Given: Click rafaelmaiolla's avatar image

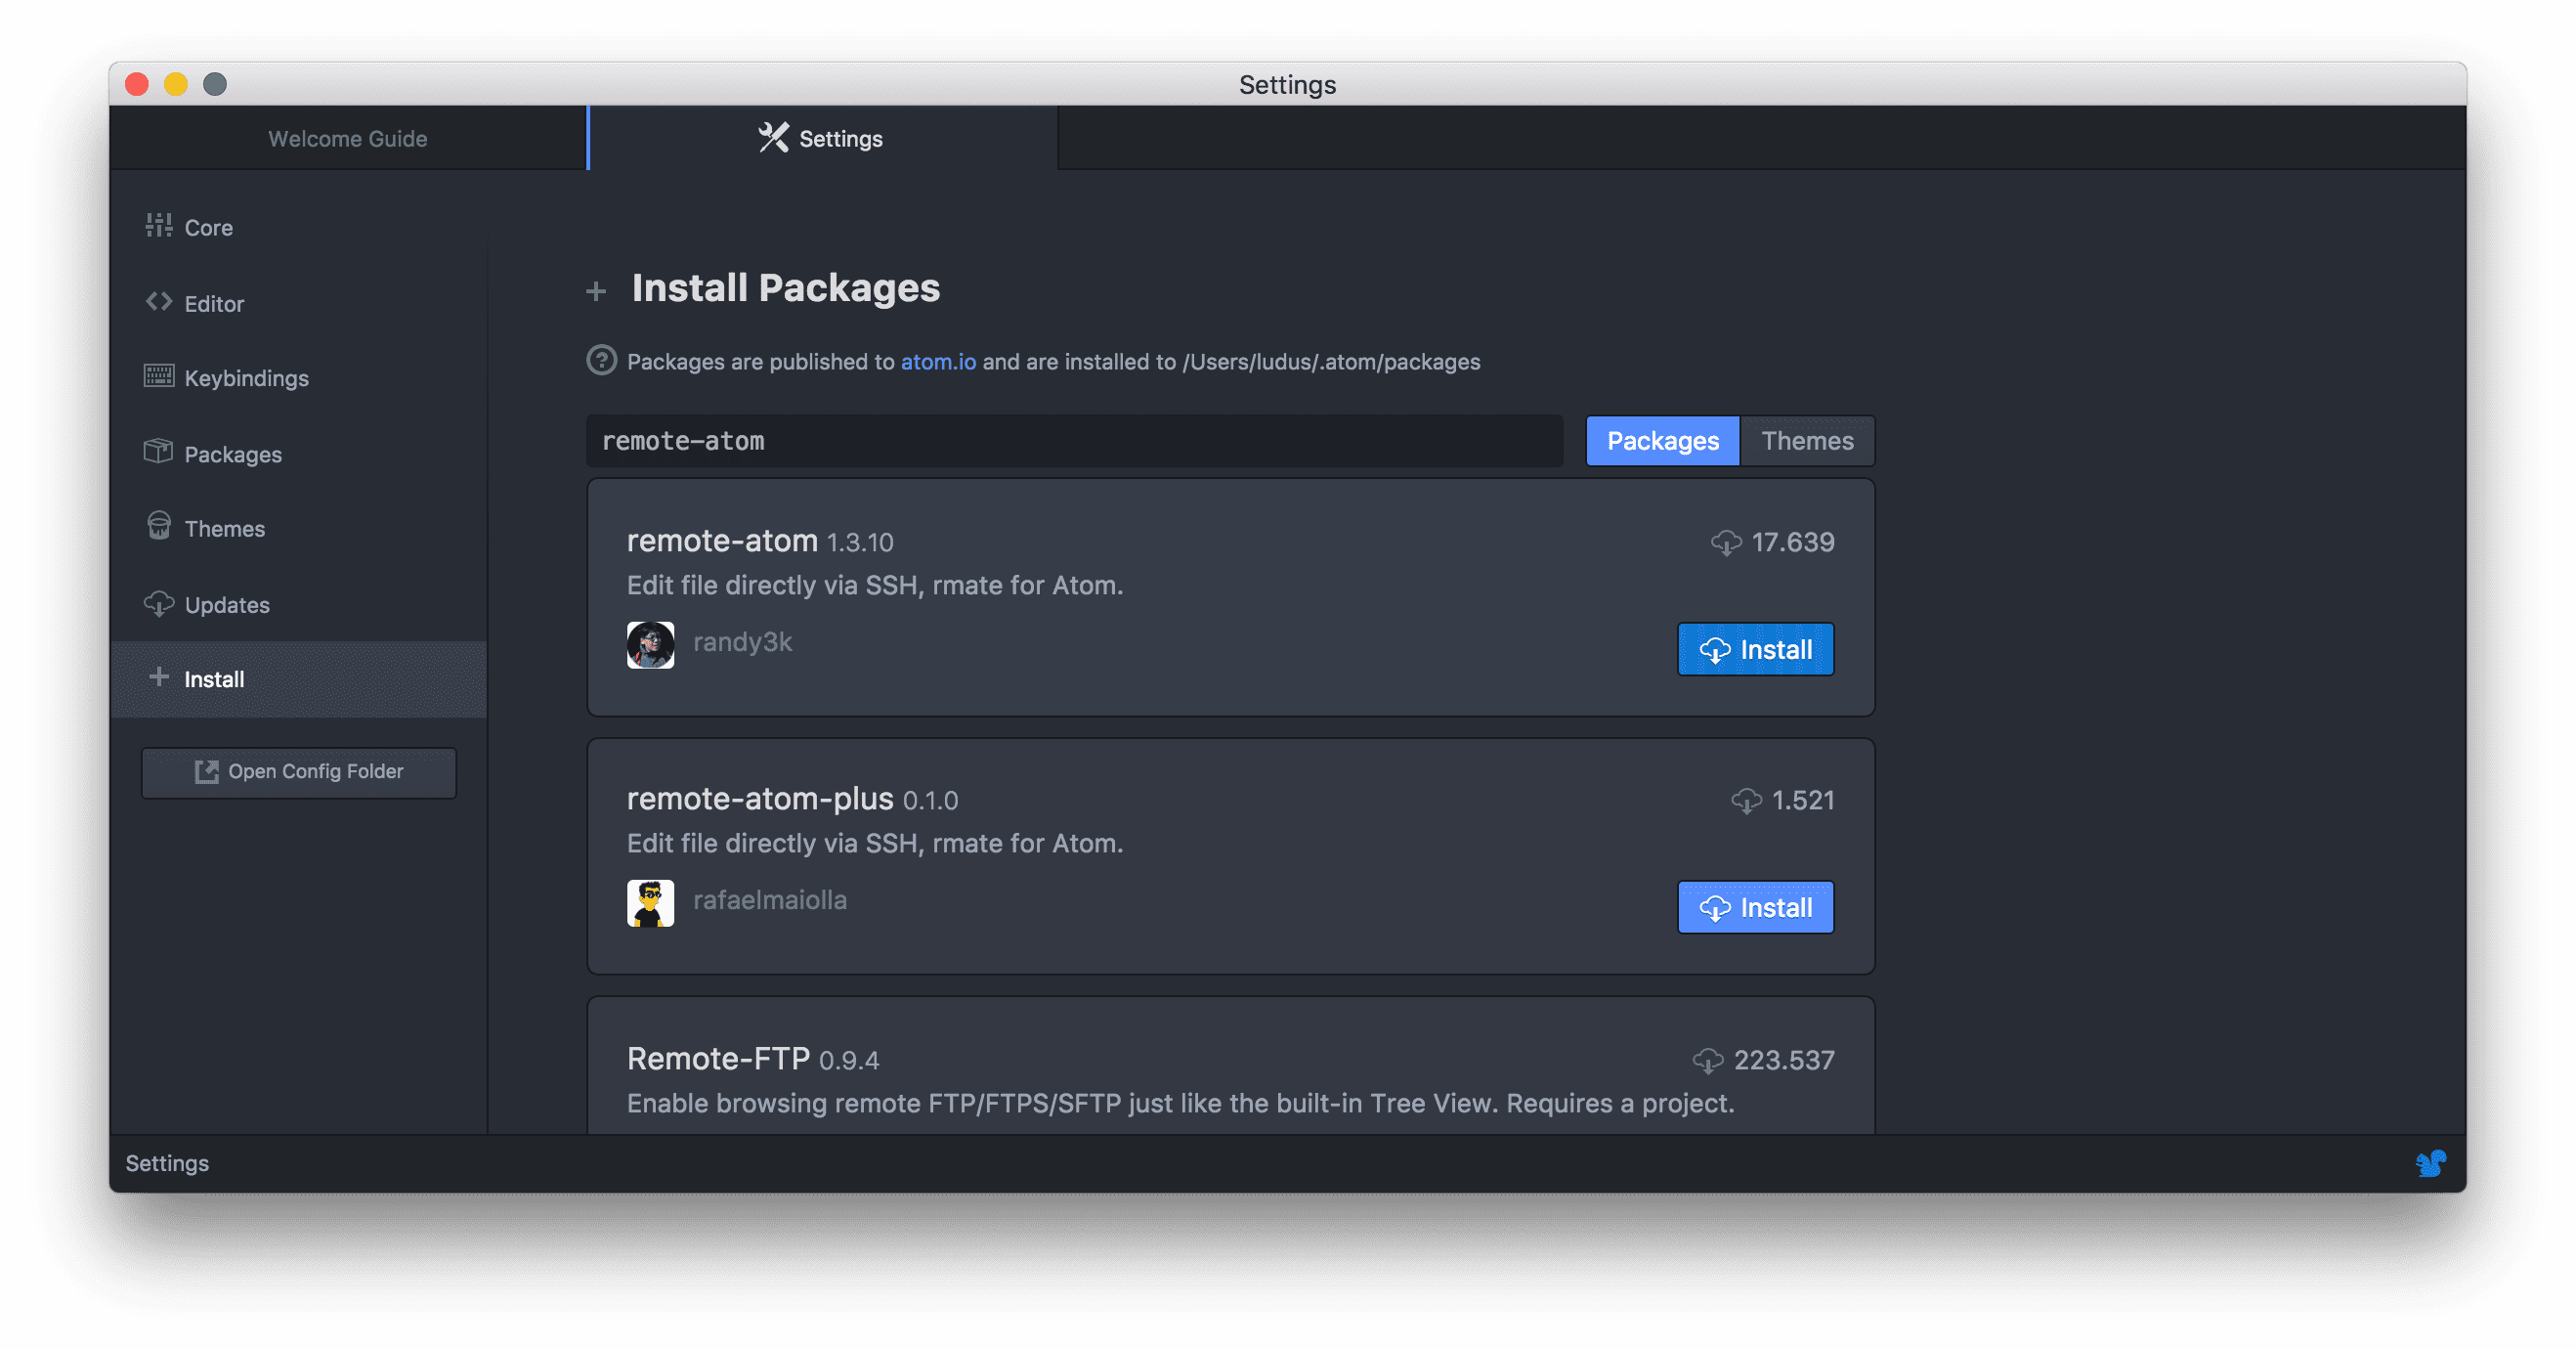Looking at the screenshot, I should 650,903.
